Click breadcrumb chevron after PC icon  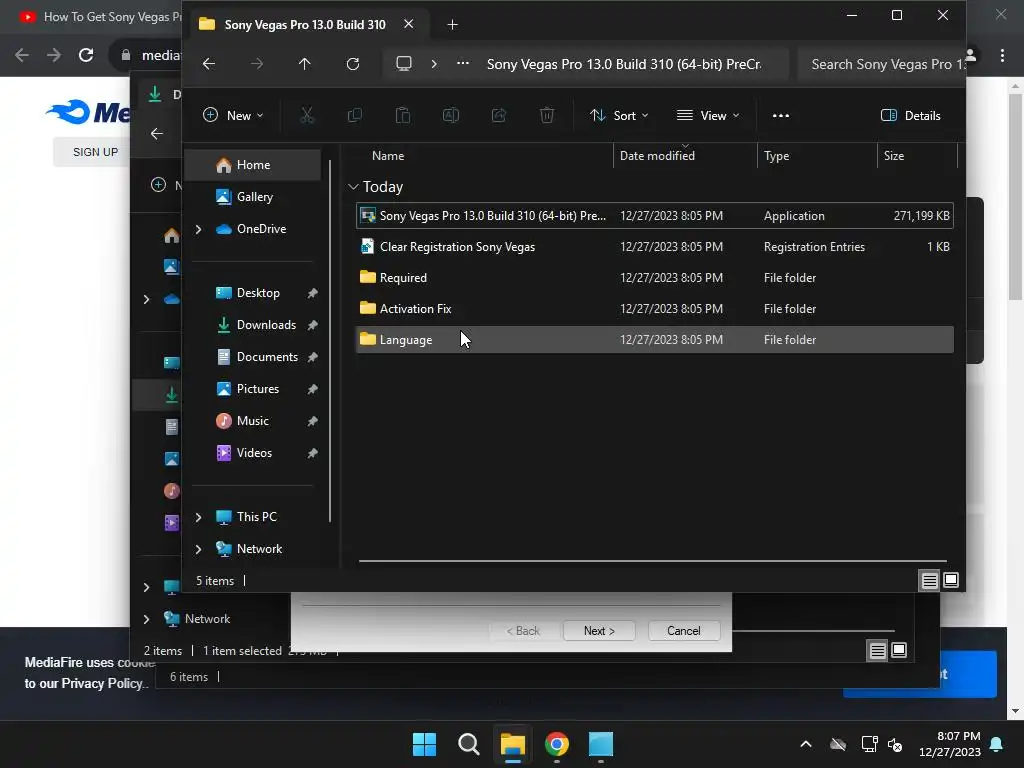tap(434, 63)
